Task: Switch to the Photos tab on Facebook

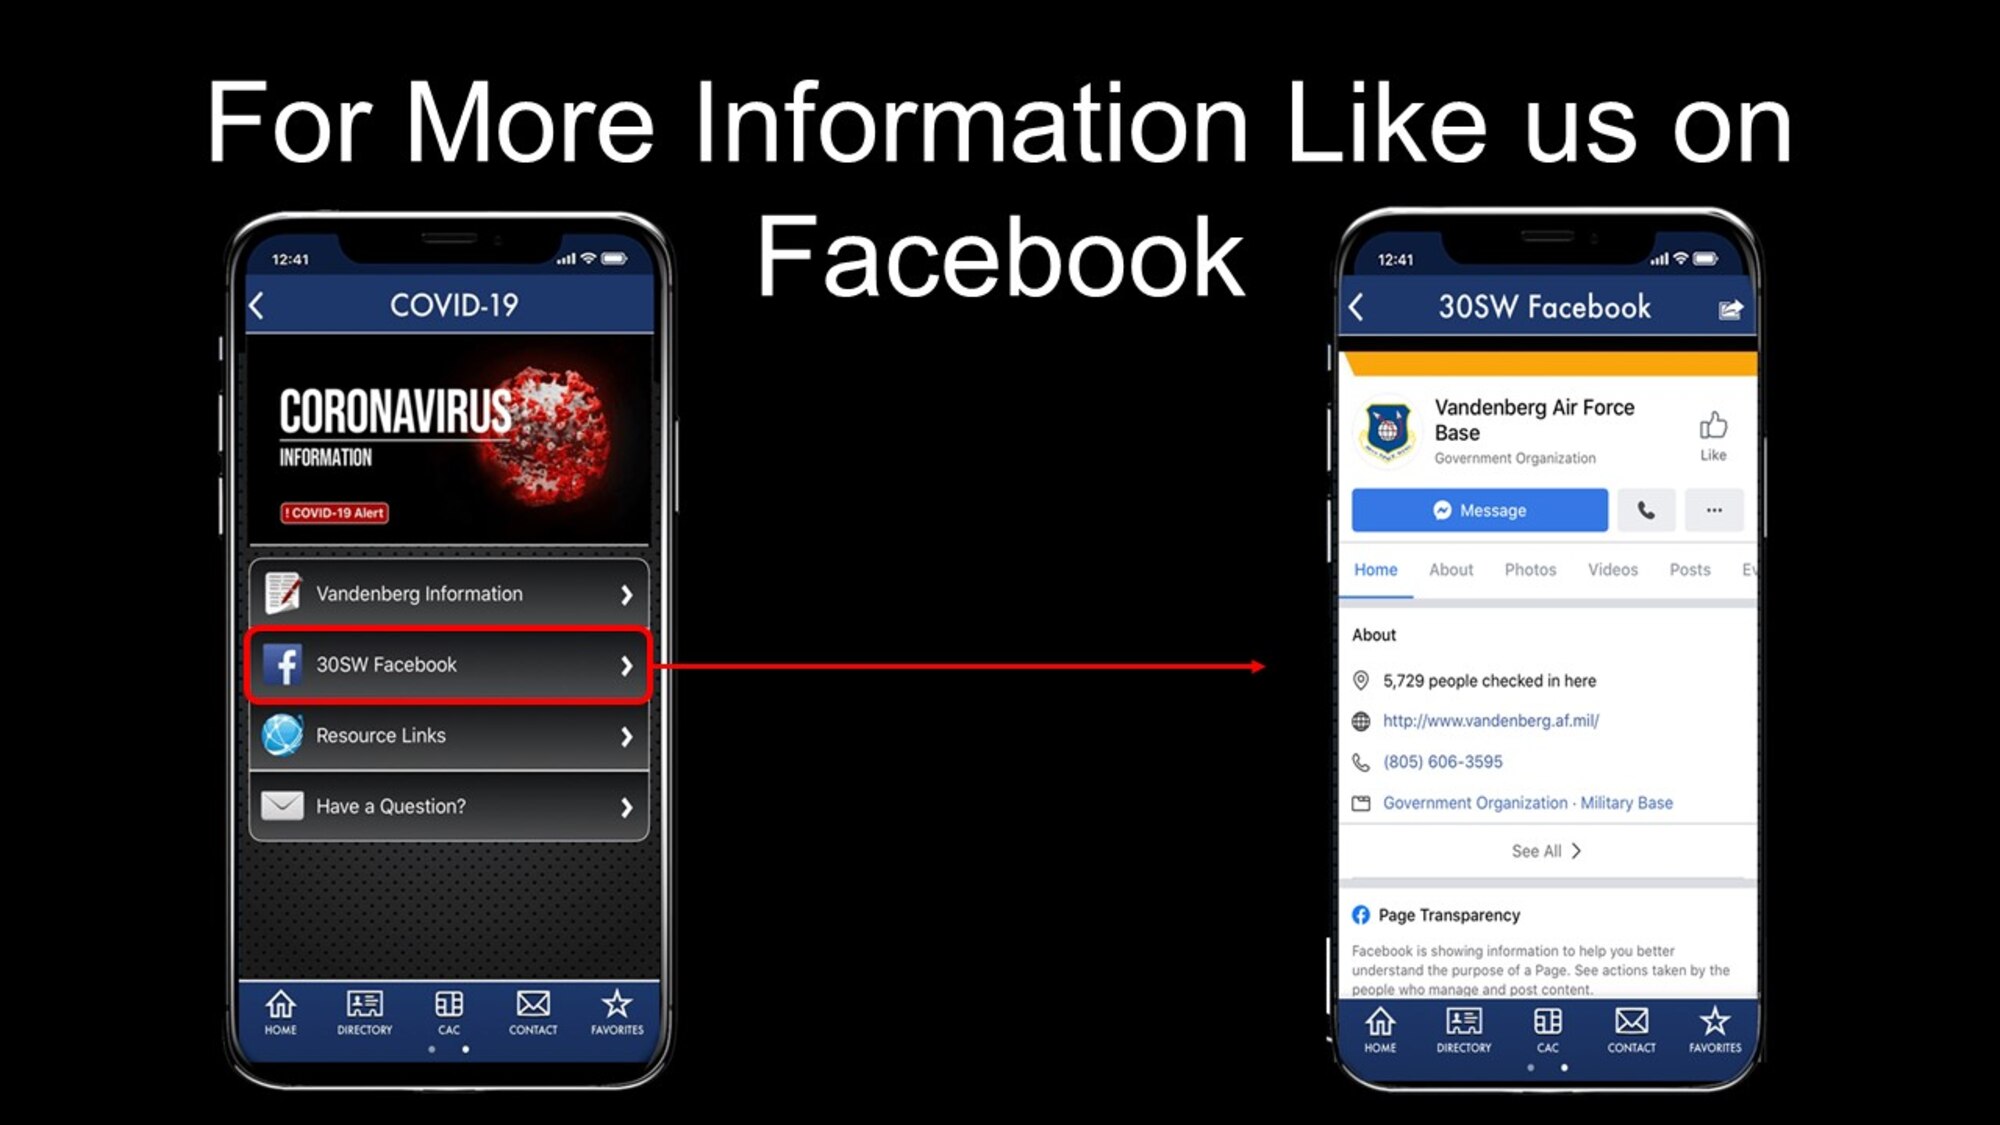Action: coord(1529,569)
